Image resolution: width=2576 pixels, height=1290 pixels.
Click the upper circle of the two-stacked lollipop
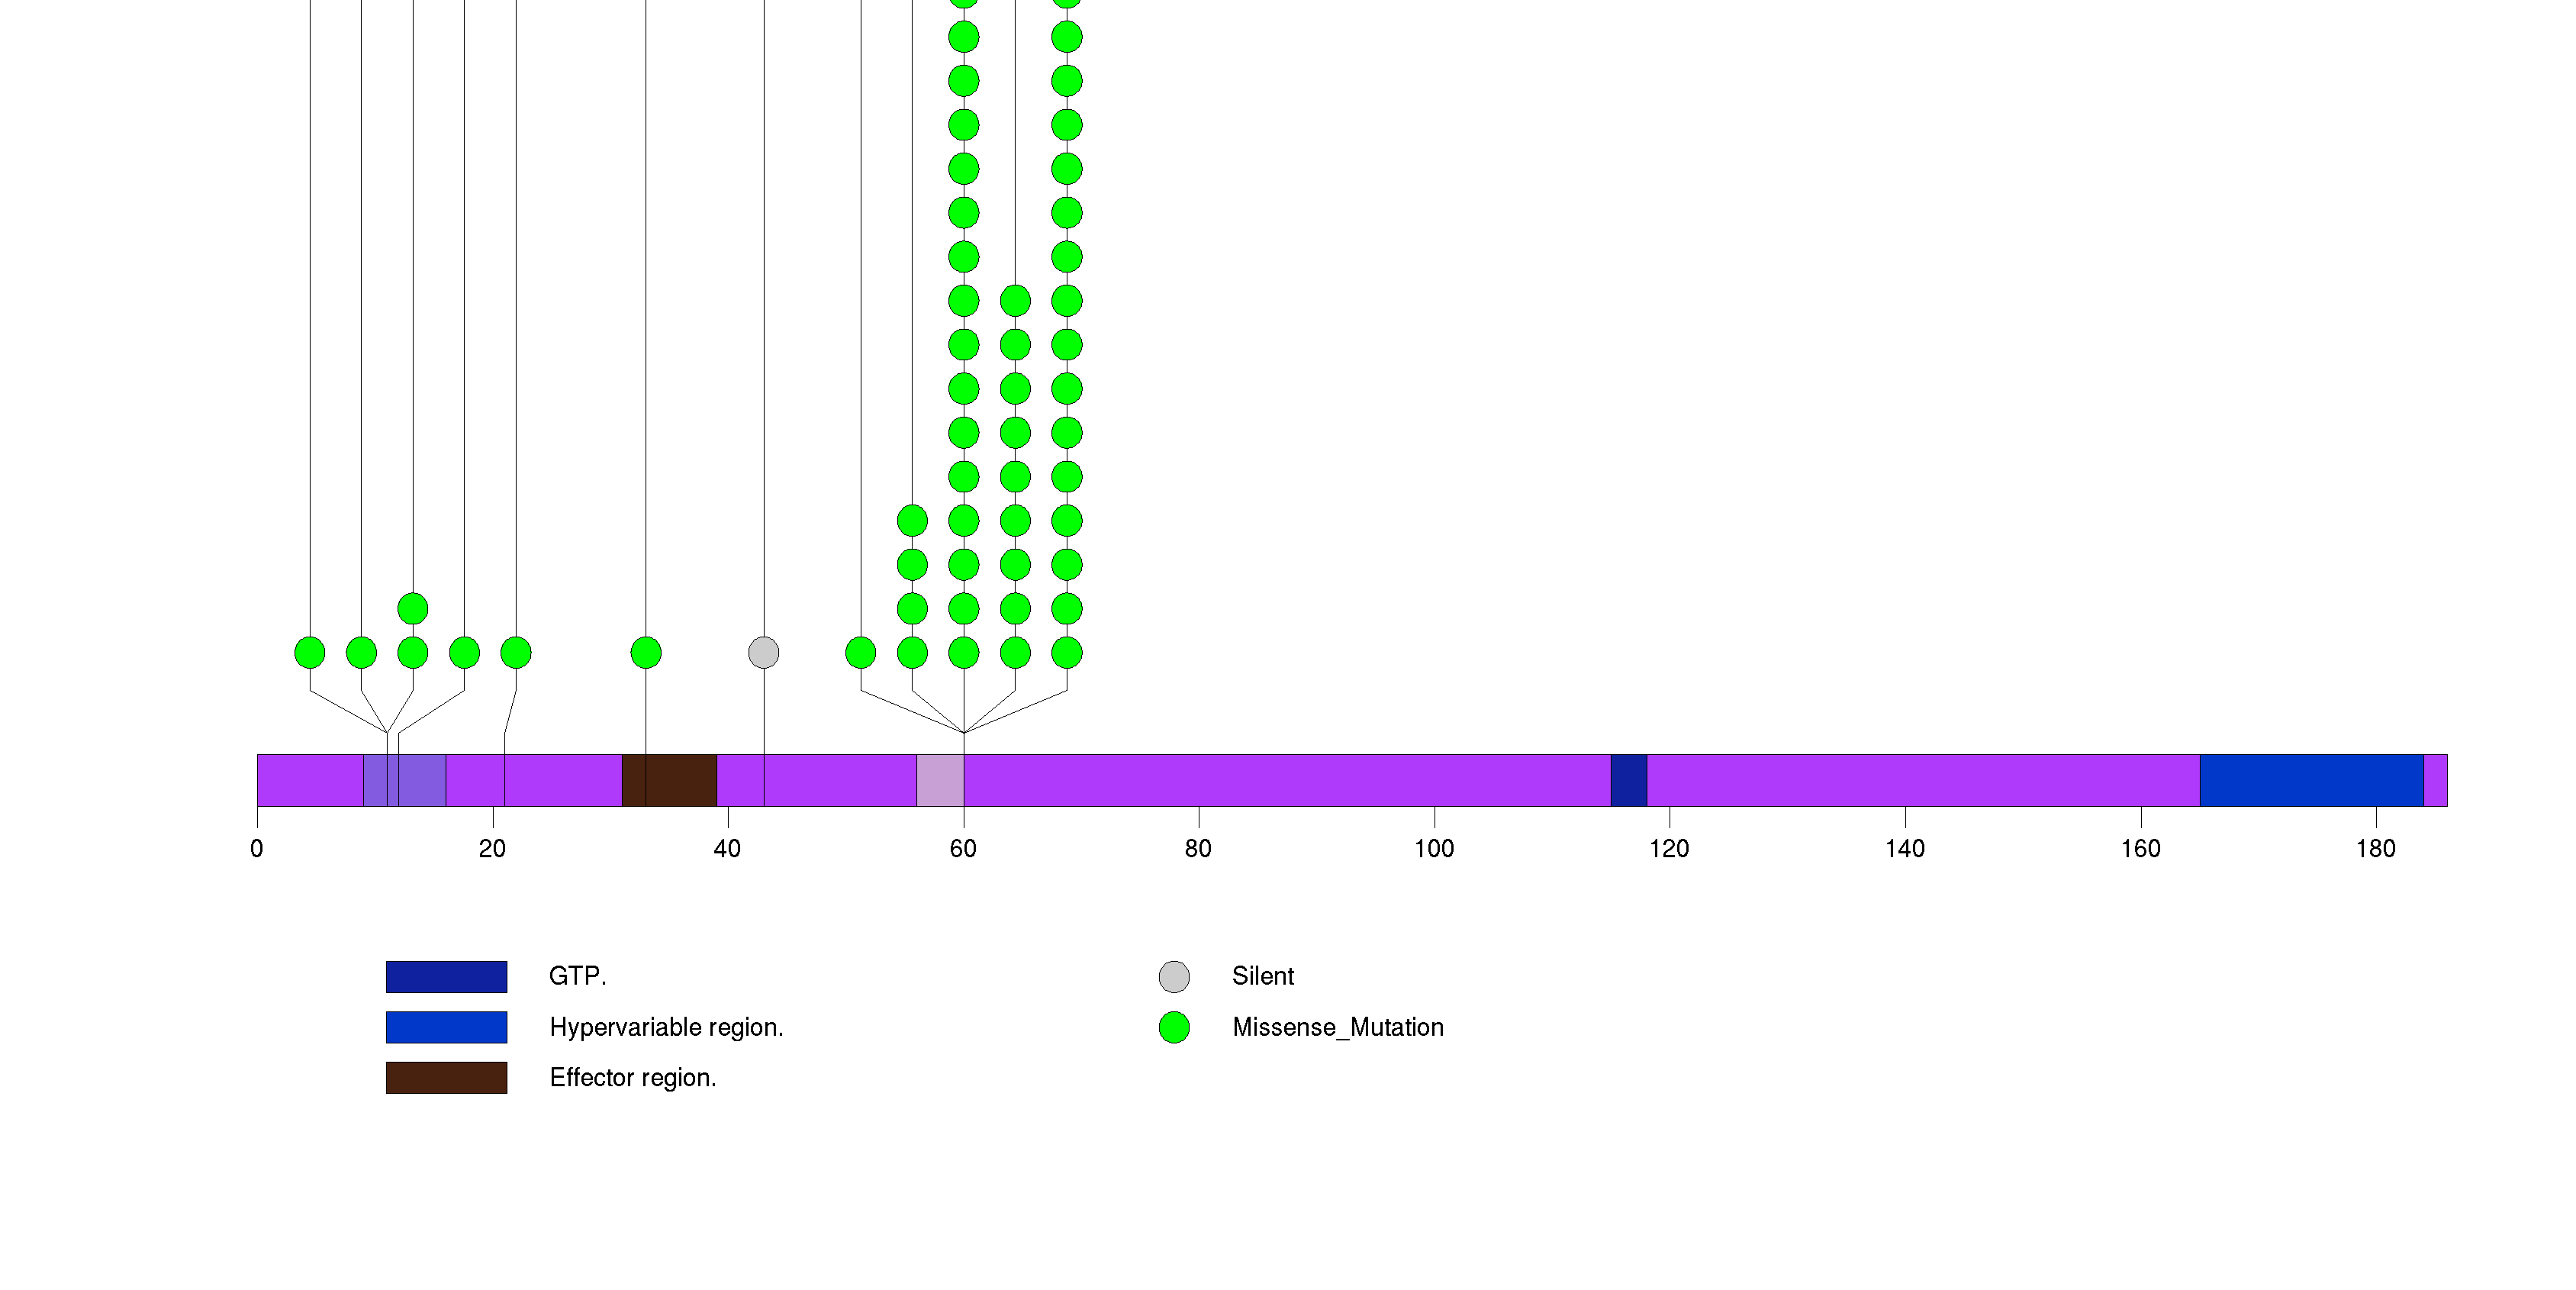click(413, 608)
